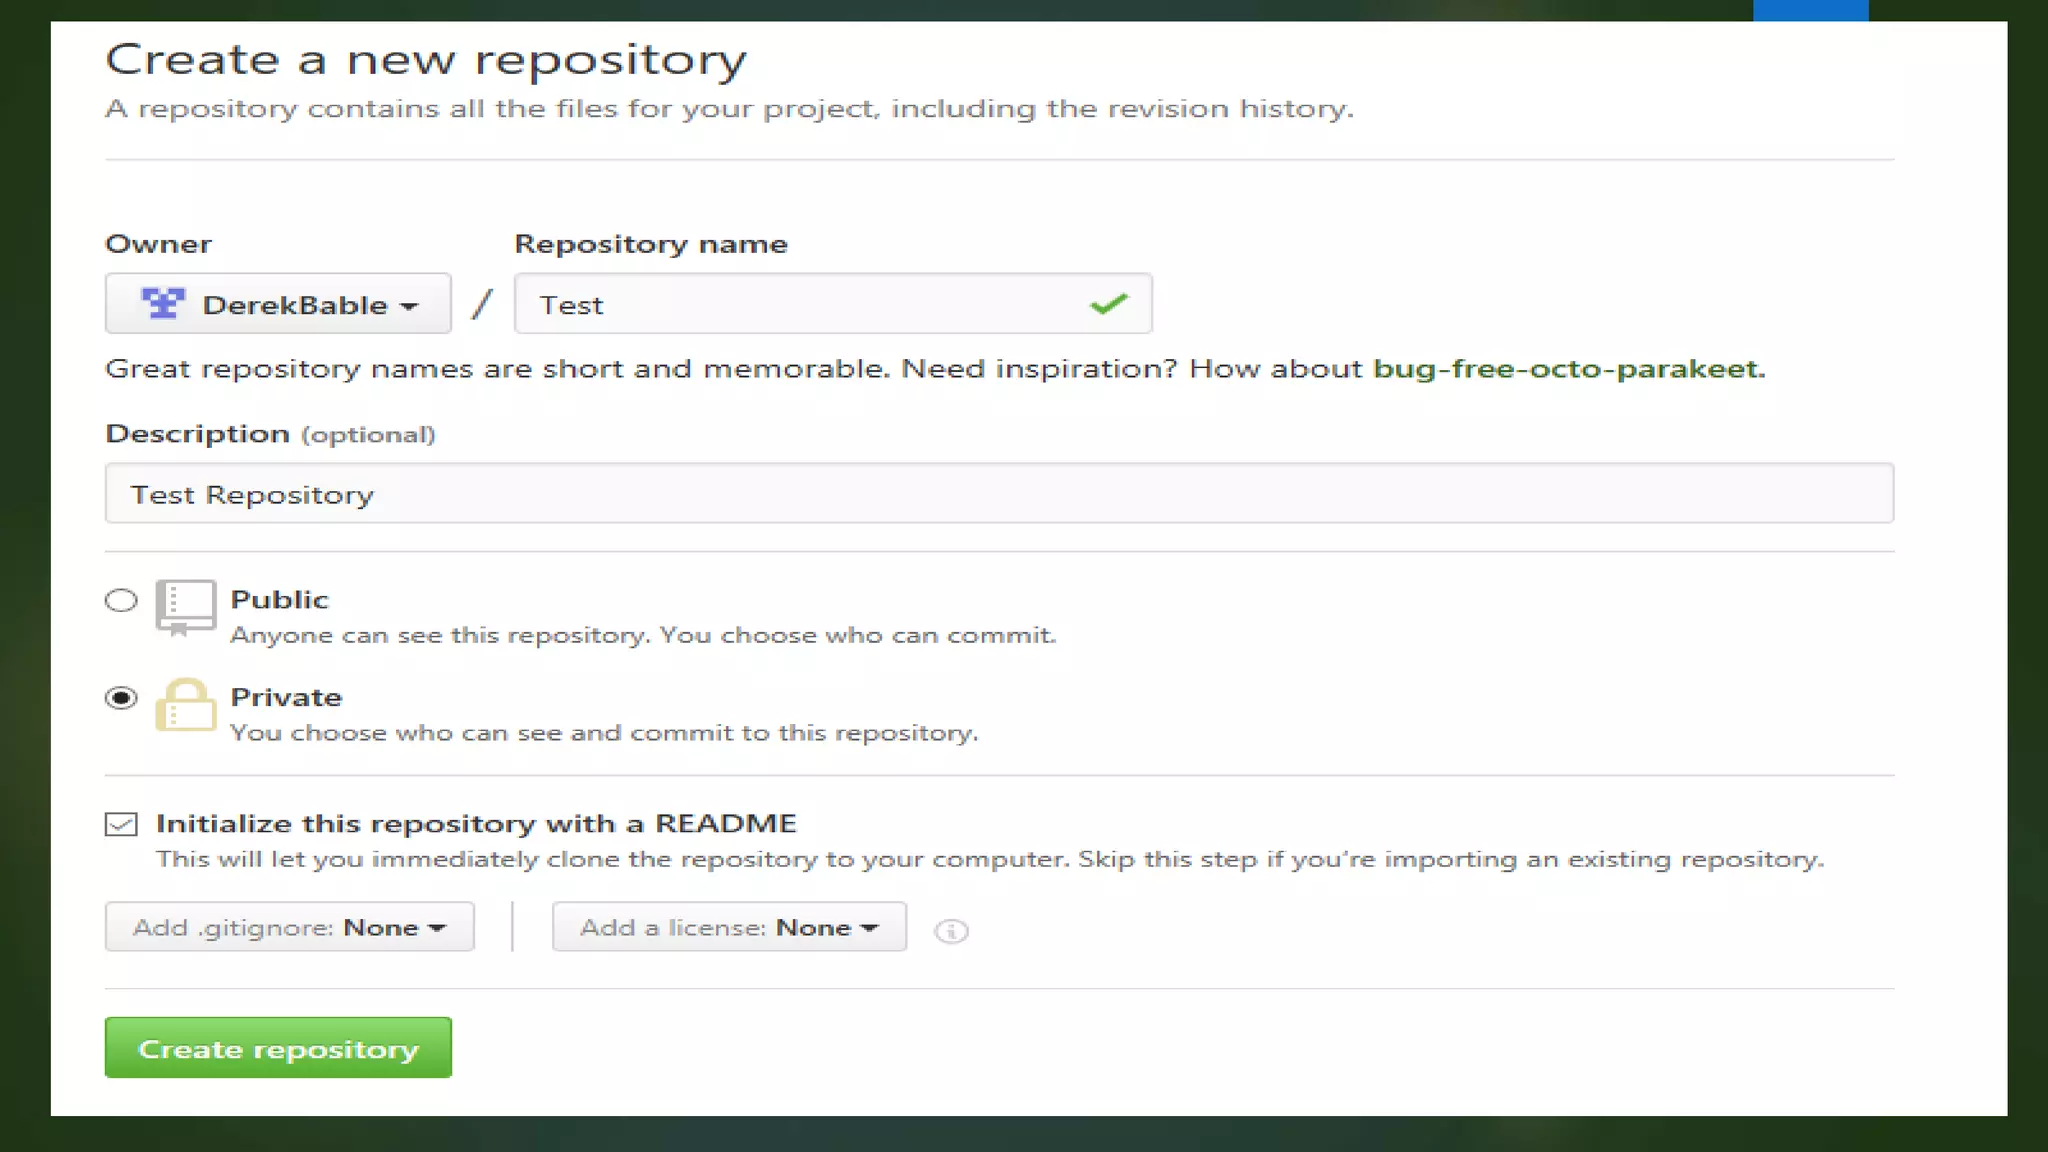Click the Private option label

[286, 697]
